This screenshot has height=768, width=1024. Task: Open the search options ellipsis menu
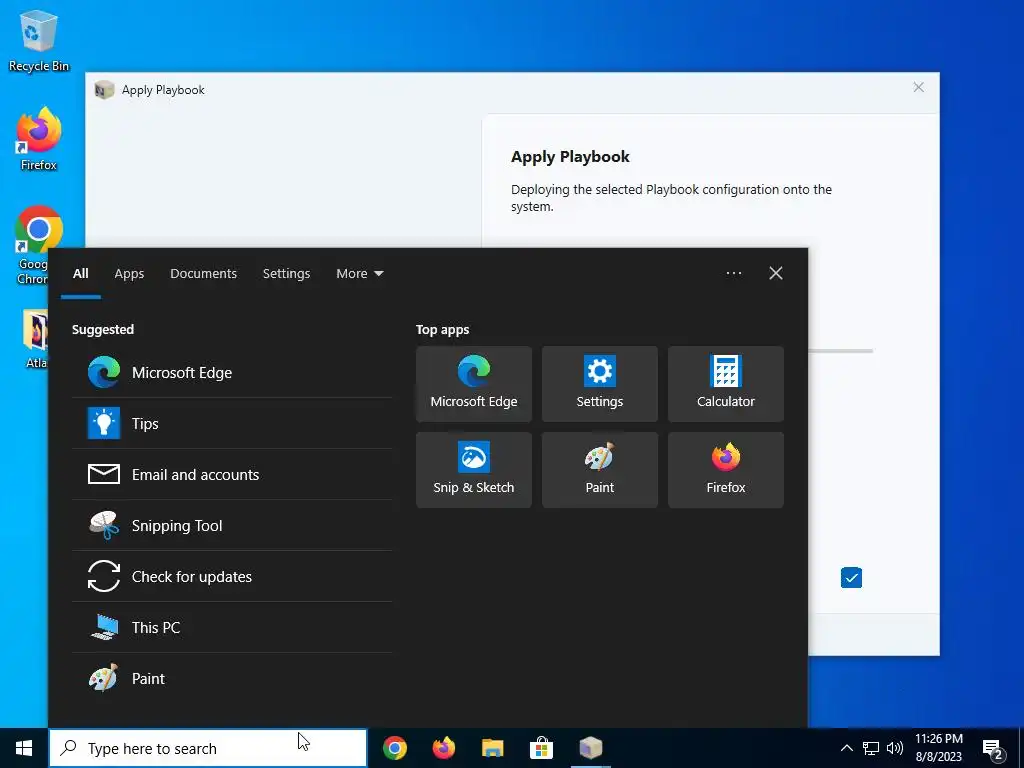(x=733, y=273)
